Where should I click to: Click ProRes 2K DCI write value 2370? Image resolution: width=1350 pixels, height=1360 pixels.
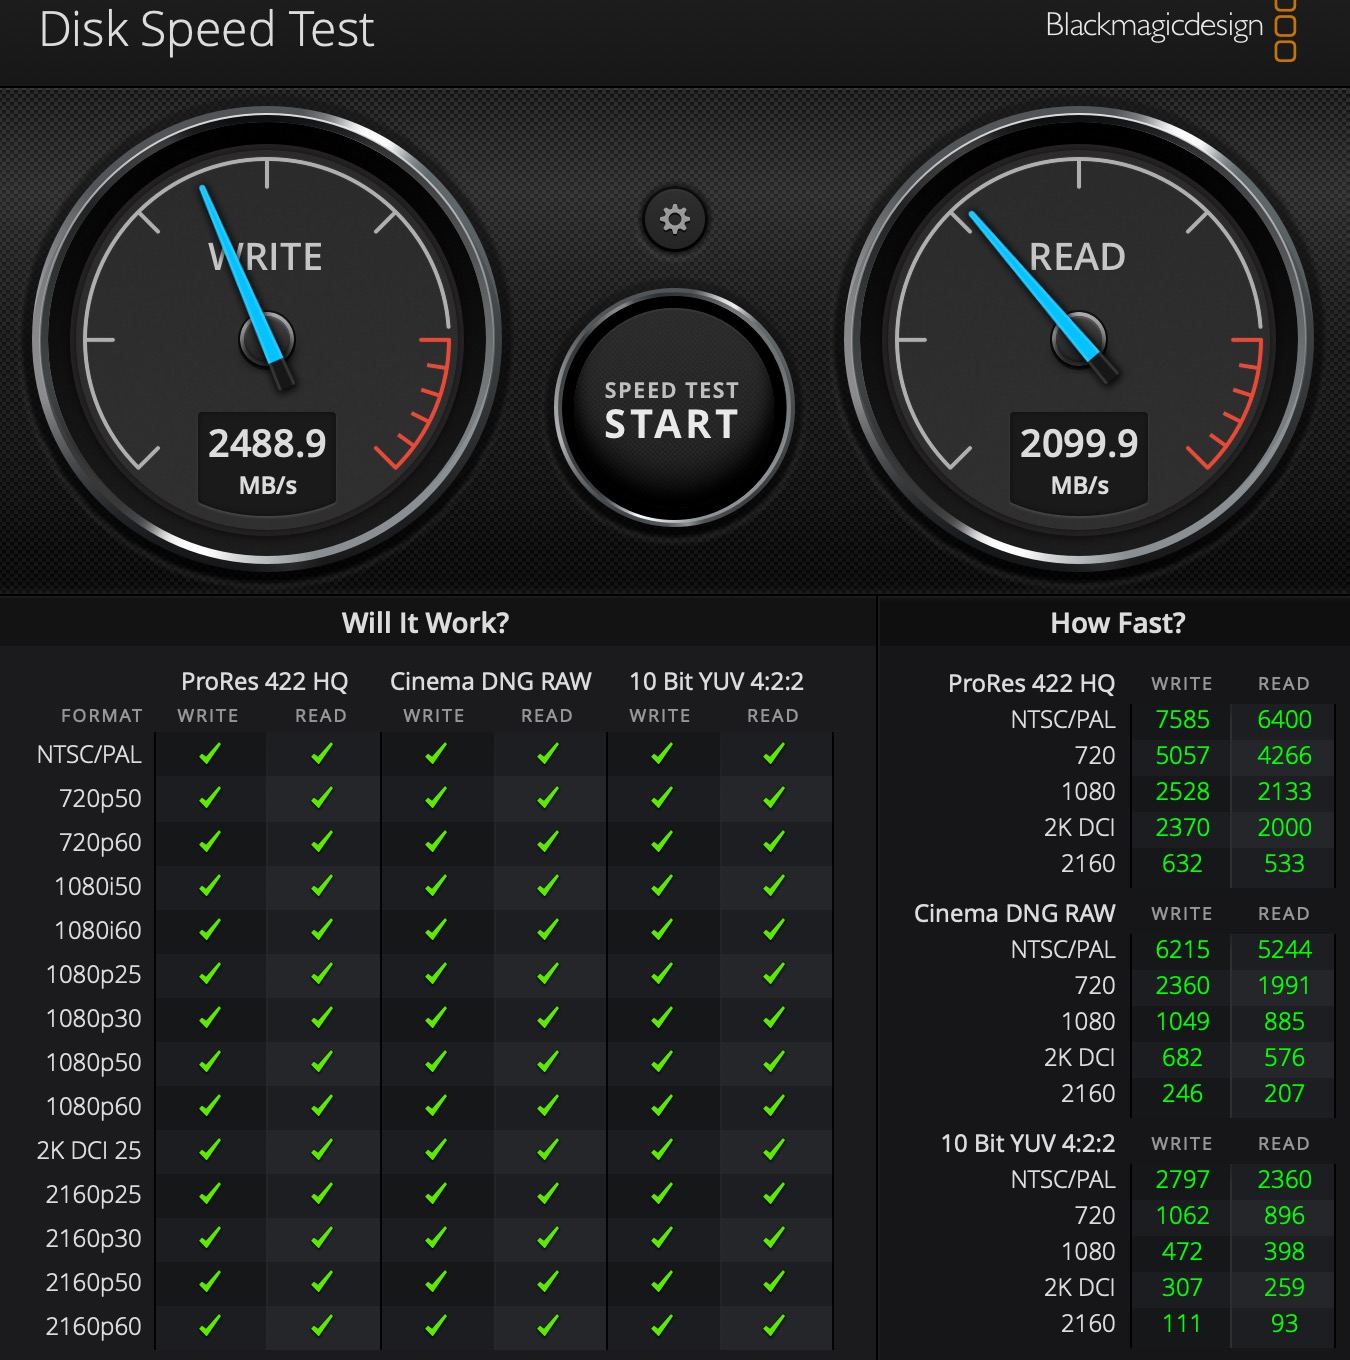click(1182, 828)
